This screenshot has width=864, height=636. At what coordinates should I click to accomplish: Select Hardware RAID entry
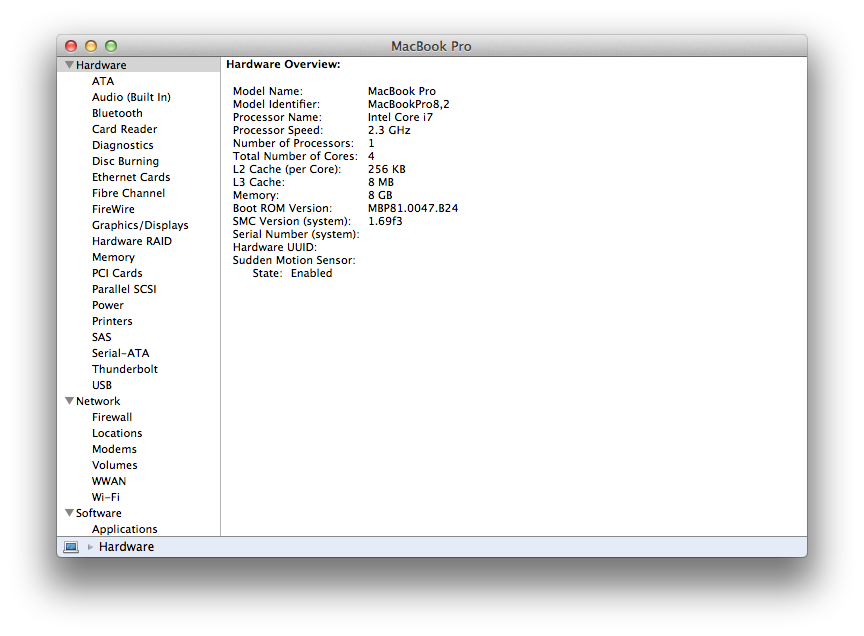[x=132, y=241]
